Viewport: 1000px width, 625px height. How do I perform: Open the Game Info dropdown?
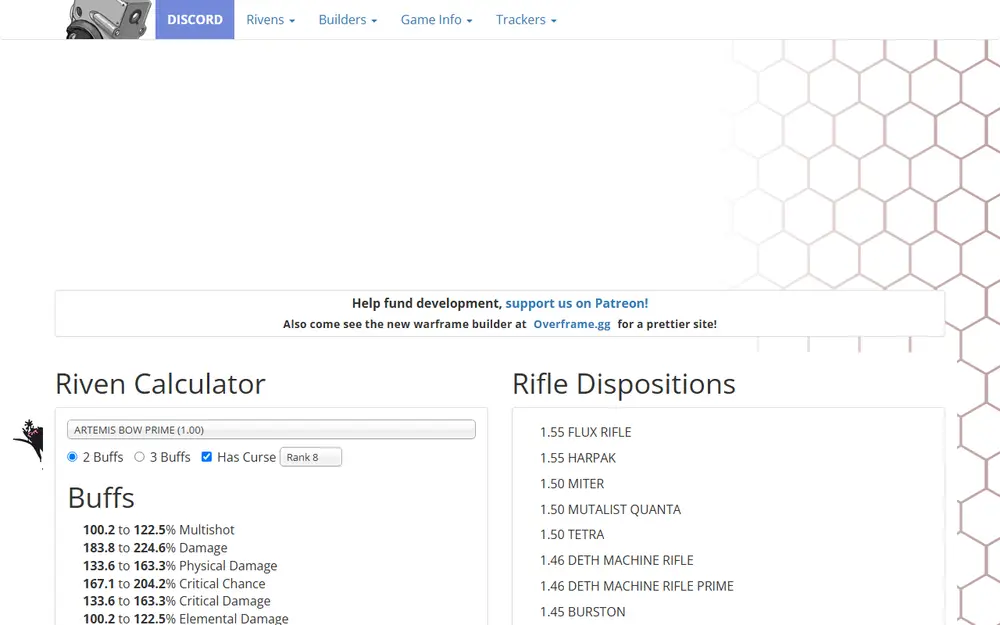coord(436,20)
